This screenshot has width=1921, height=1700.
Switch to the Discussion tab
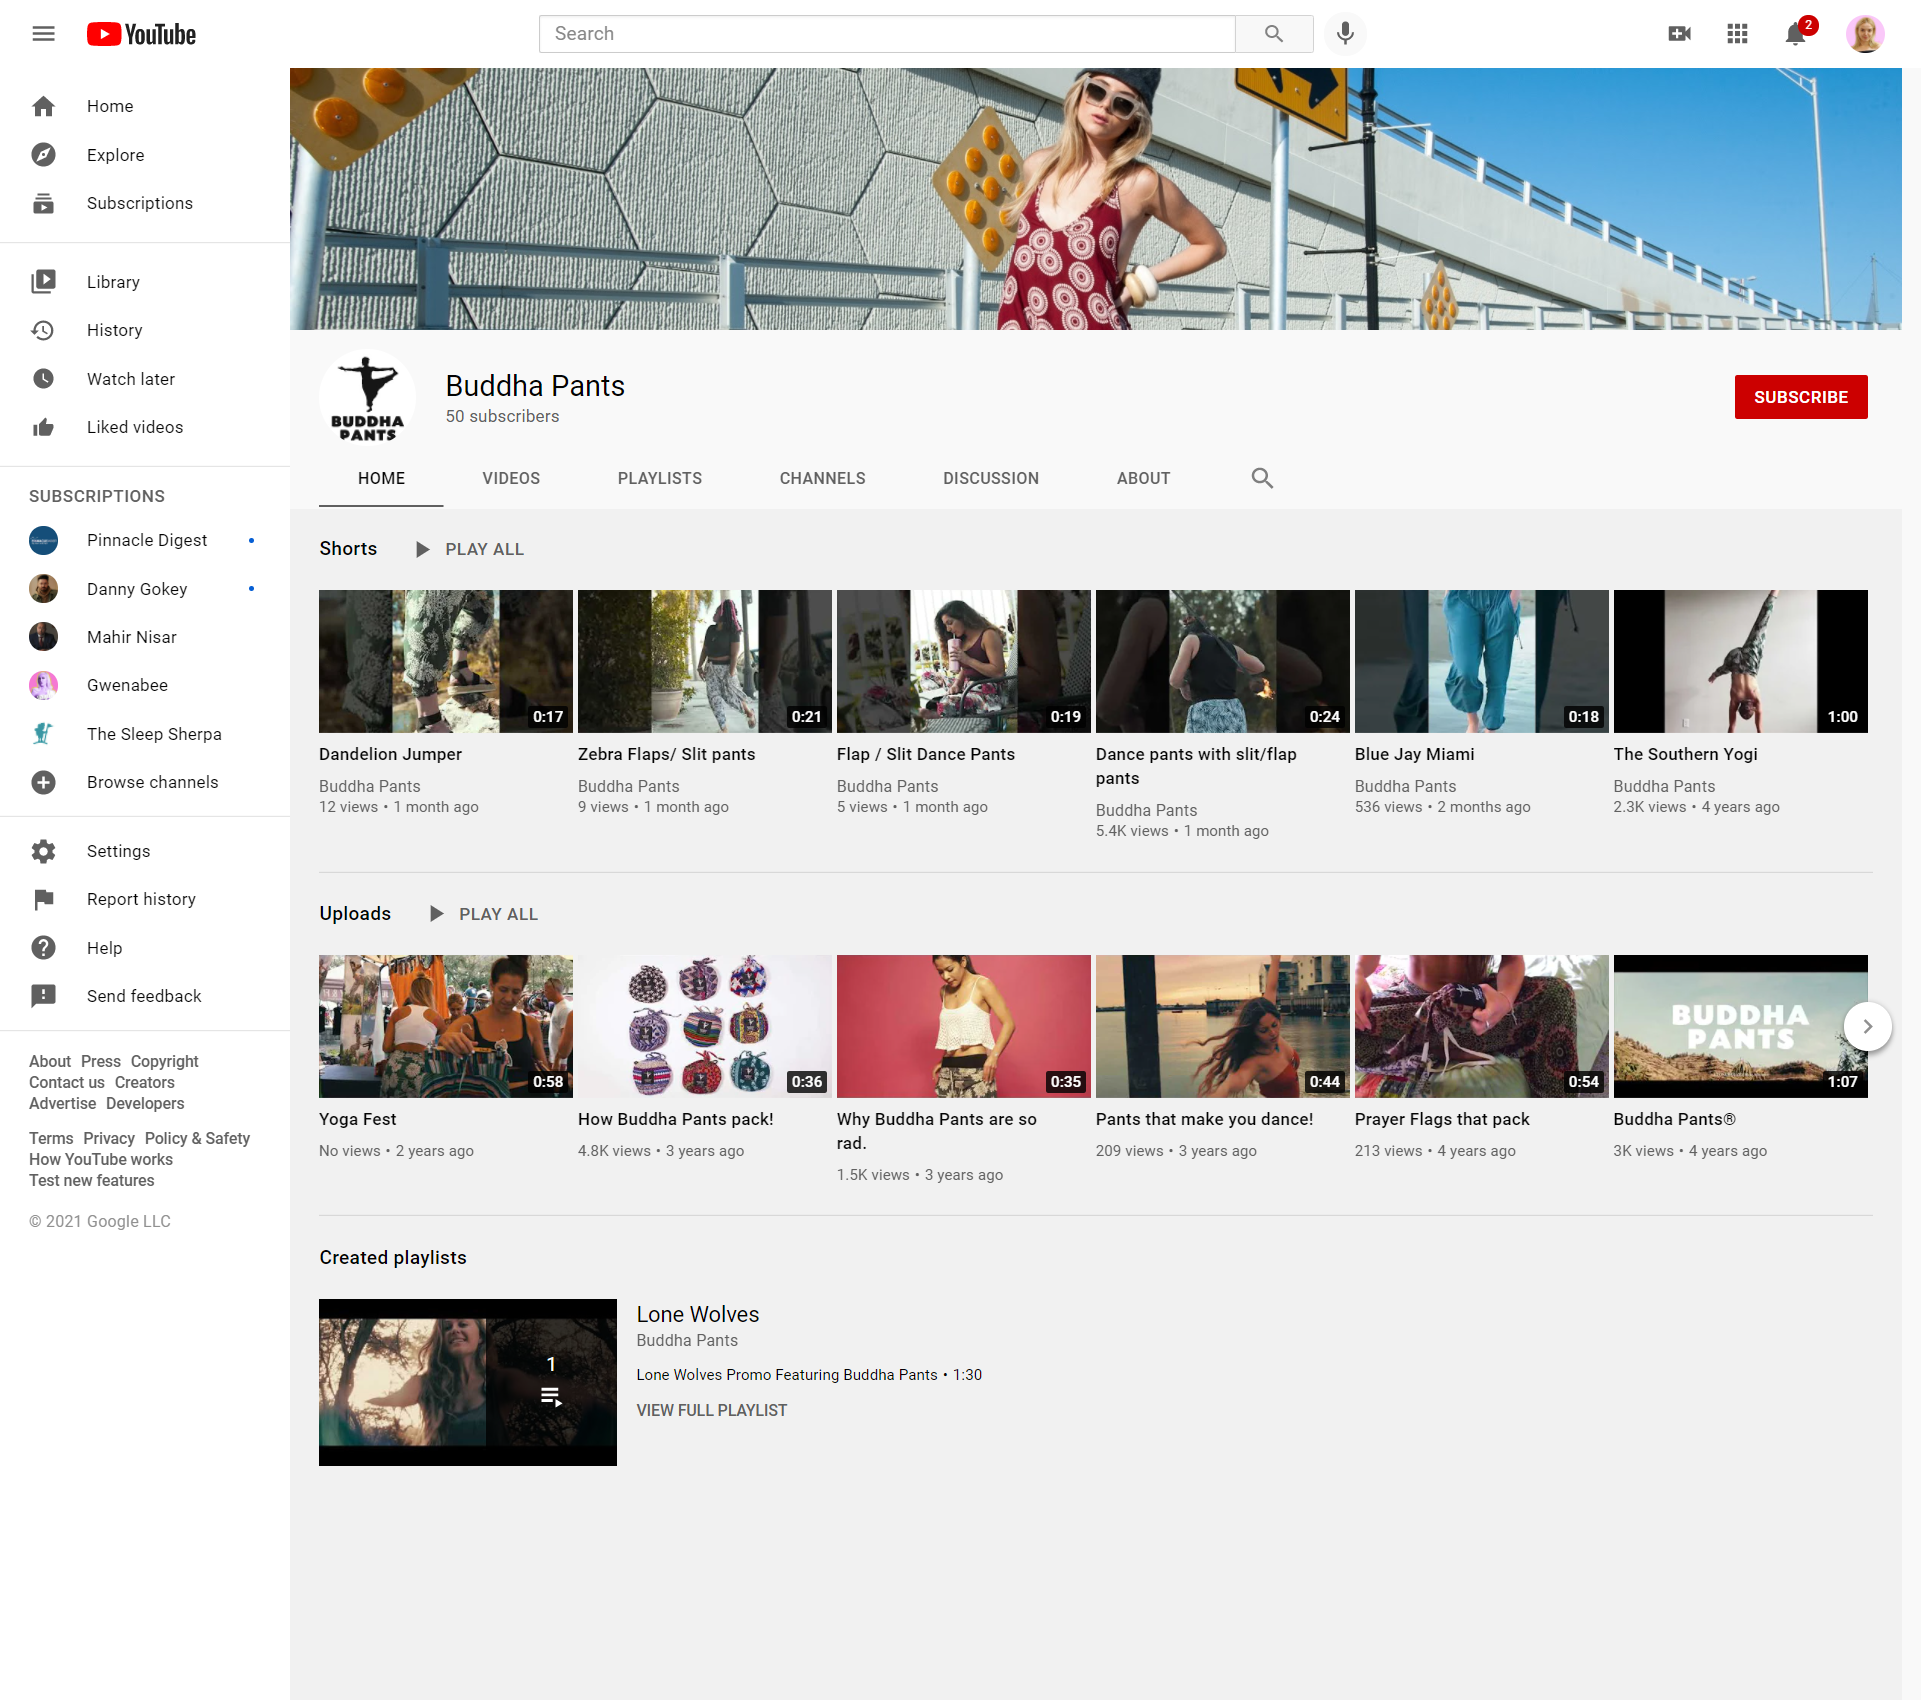point(991,478)
